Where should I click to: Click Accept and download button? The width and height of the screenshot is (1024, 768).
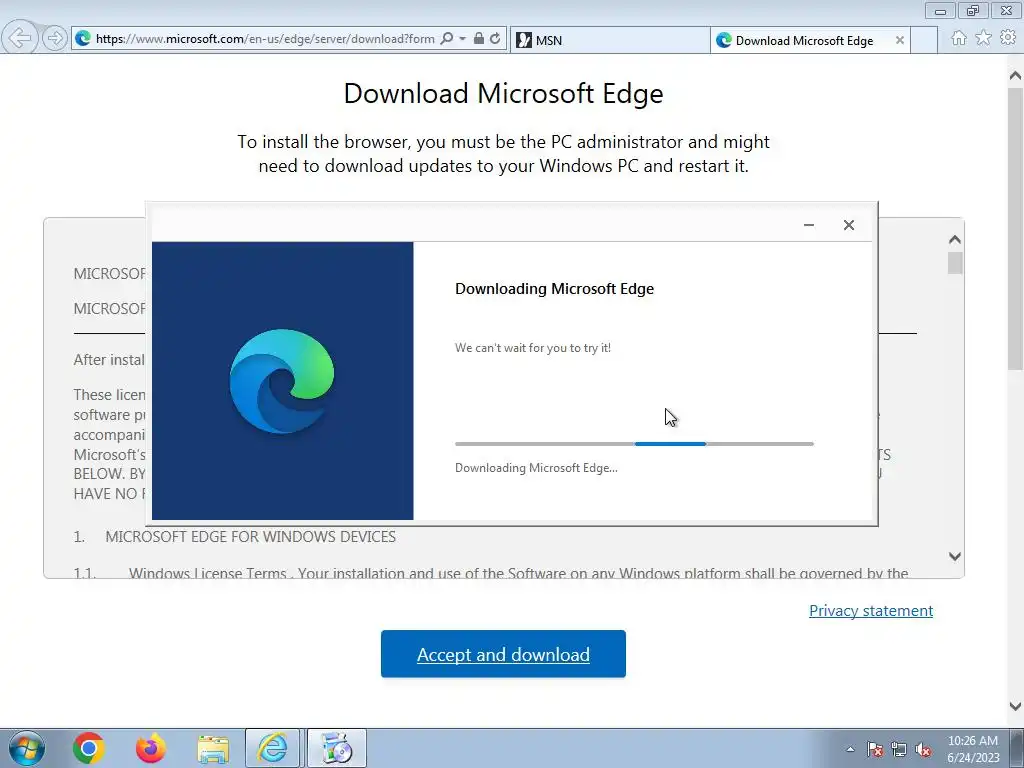pos(503,654)
